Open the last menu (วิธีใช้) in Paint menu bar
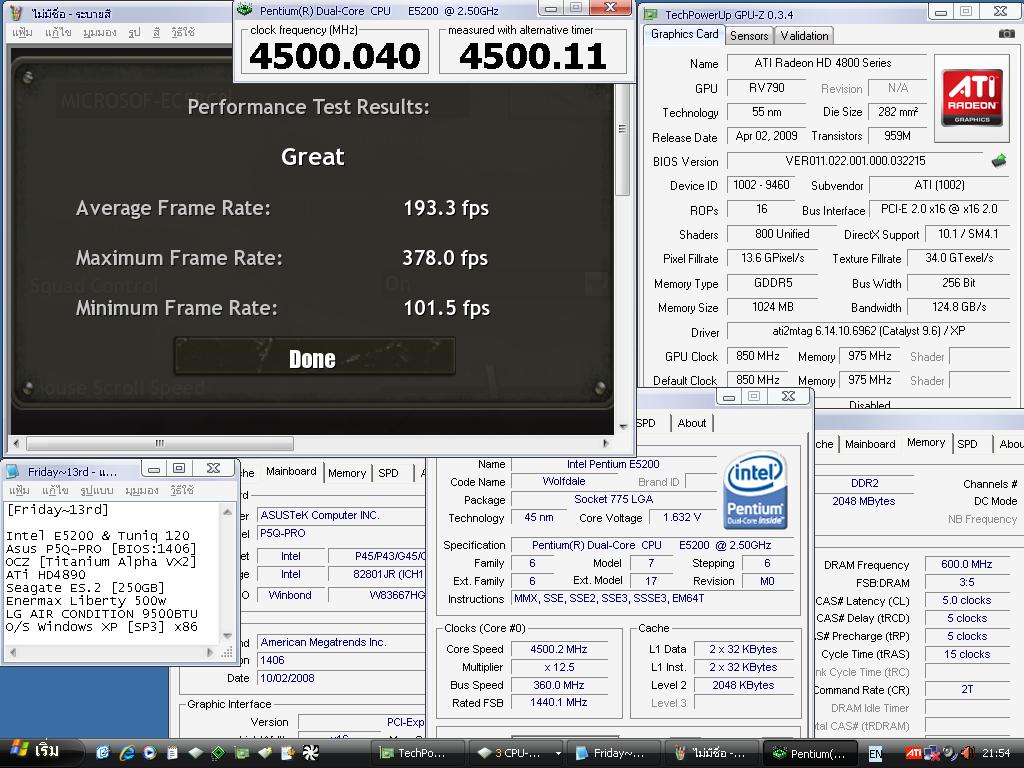 click(183, 32)
